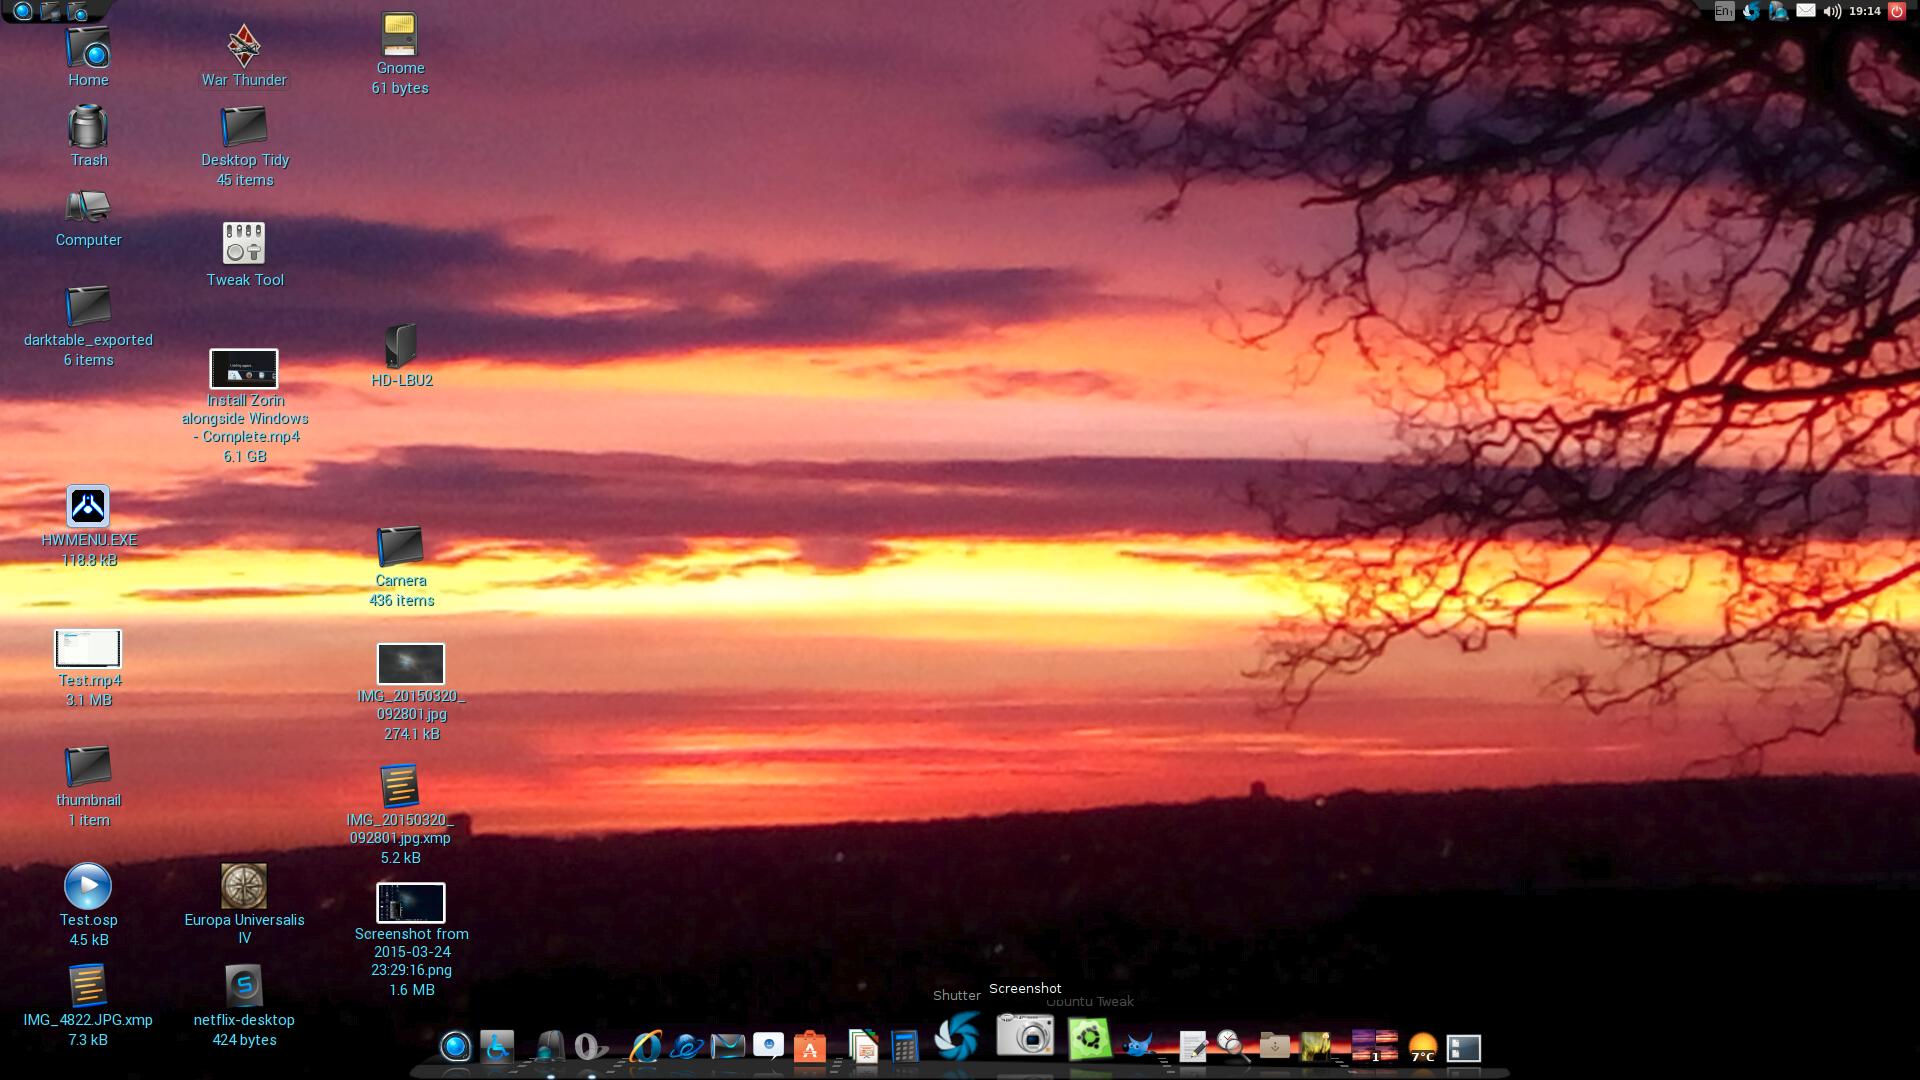This screenshot has width=1920, height=1080.
Task: Open the mail envelope messaging menu
Action: tap(1806, 12)
